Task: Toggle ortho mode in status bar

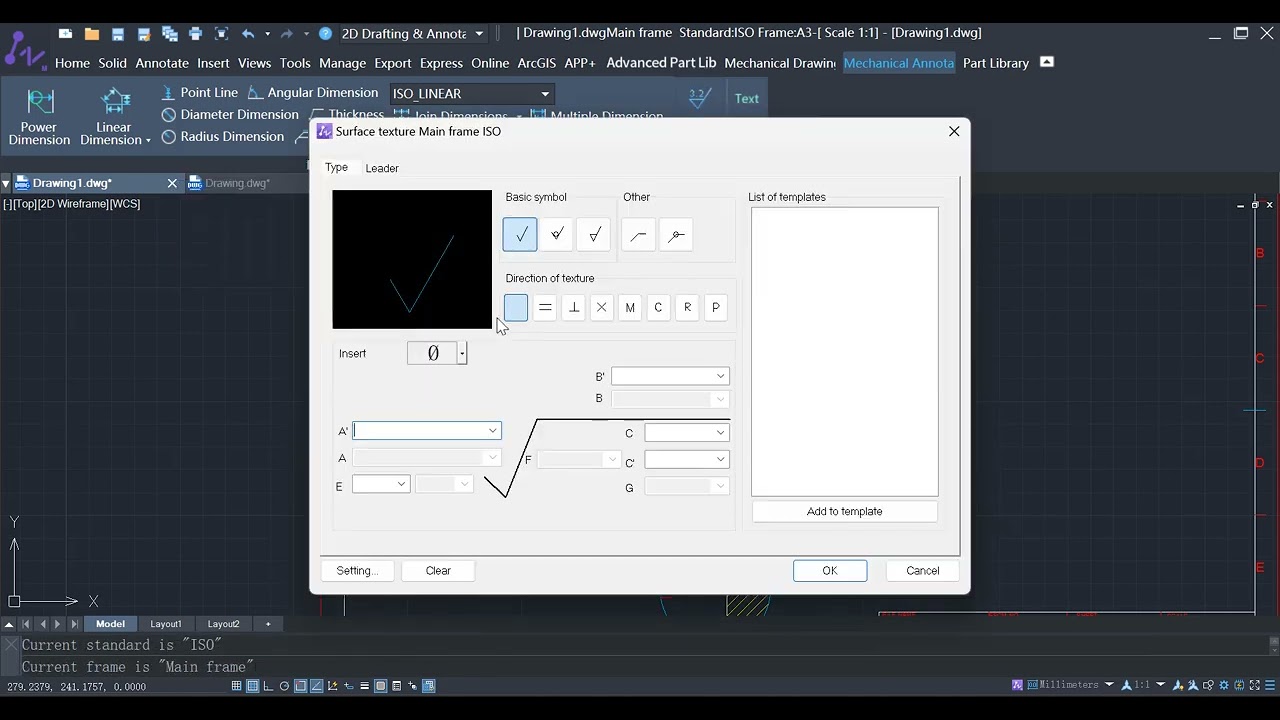Action: 268,686
